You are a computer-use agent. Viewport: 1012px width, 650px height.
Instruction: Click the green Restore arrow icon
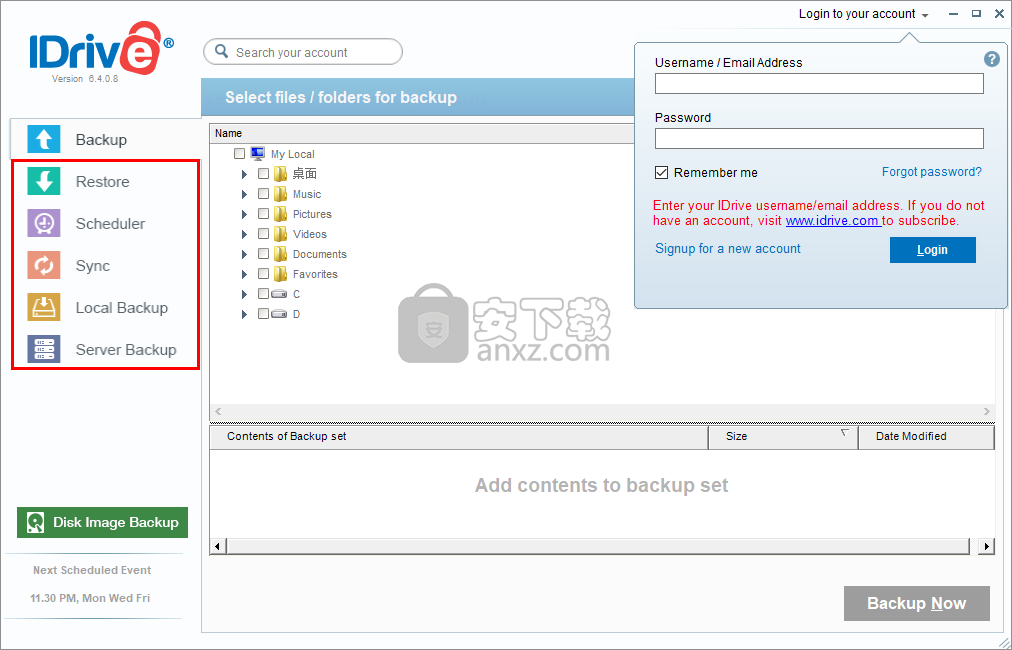(x=44, y=181)
